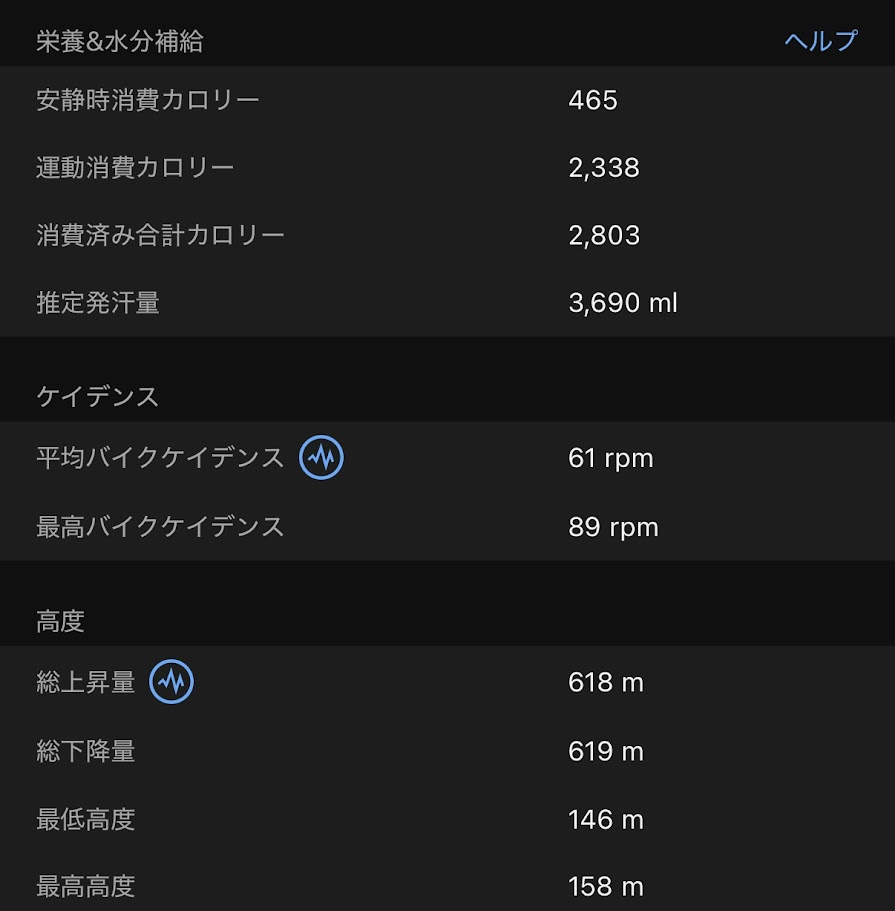Tap the 2,803 total calories value
This screenshot has width=895, height=911.
(x=604, y=235)
